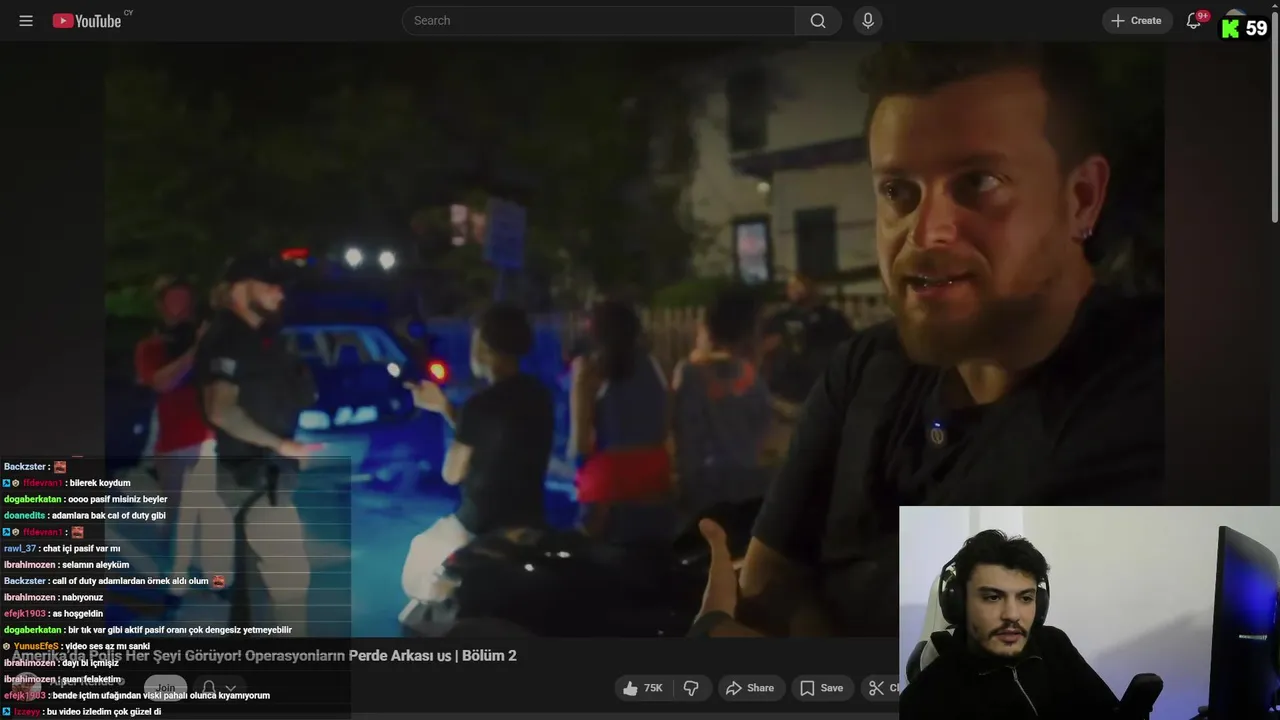Click the magnifying glass search button

(818, 21)
